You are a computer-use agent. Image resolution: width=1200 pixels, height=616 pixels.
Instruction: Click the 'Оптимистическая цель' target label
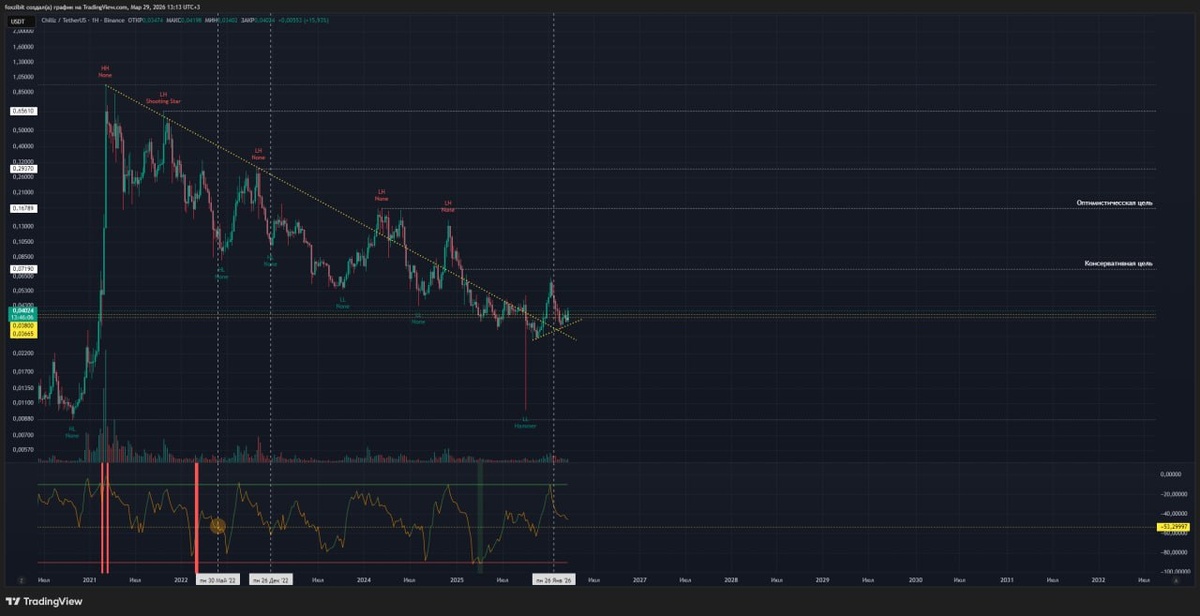[1114, 203]
